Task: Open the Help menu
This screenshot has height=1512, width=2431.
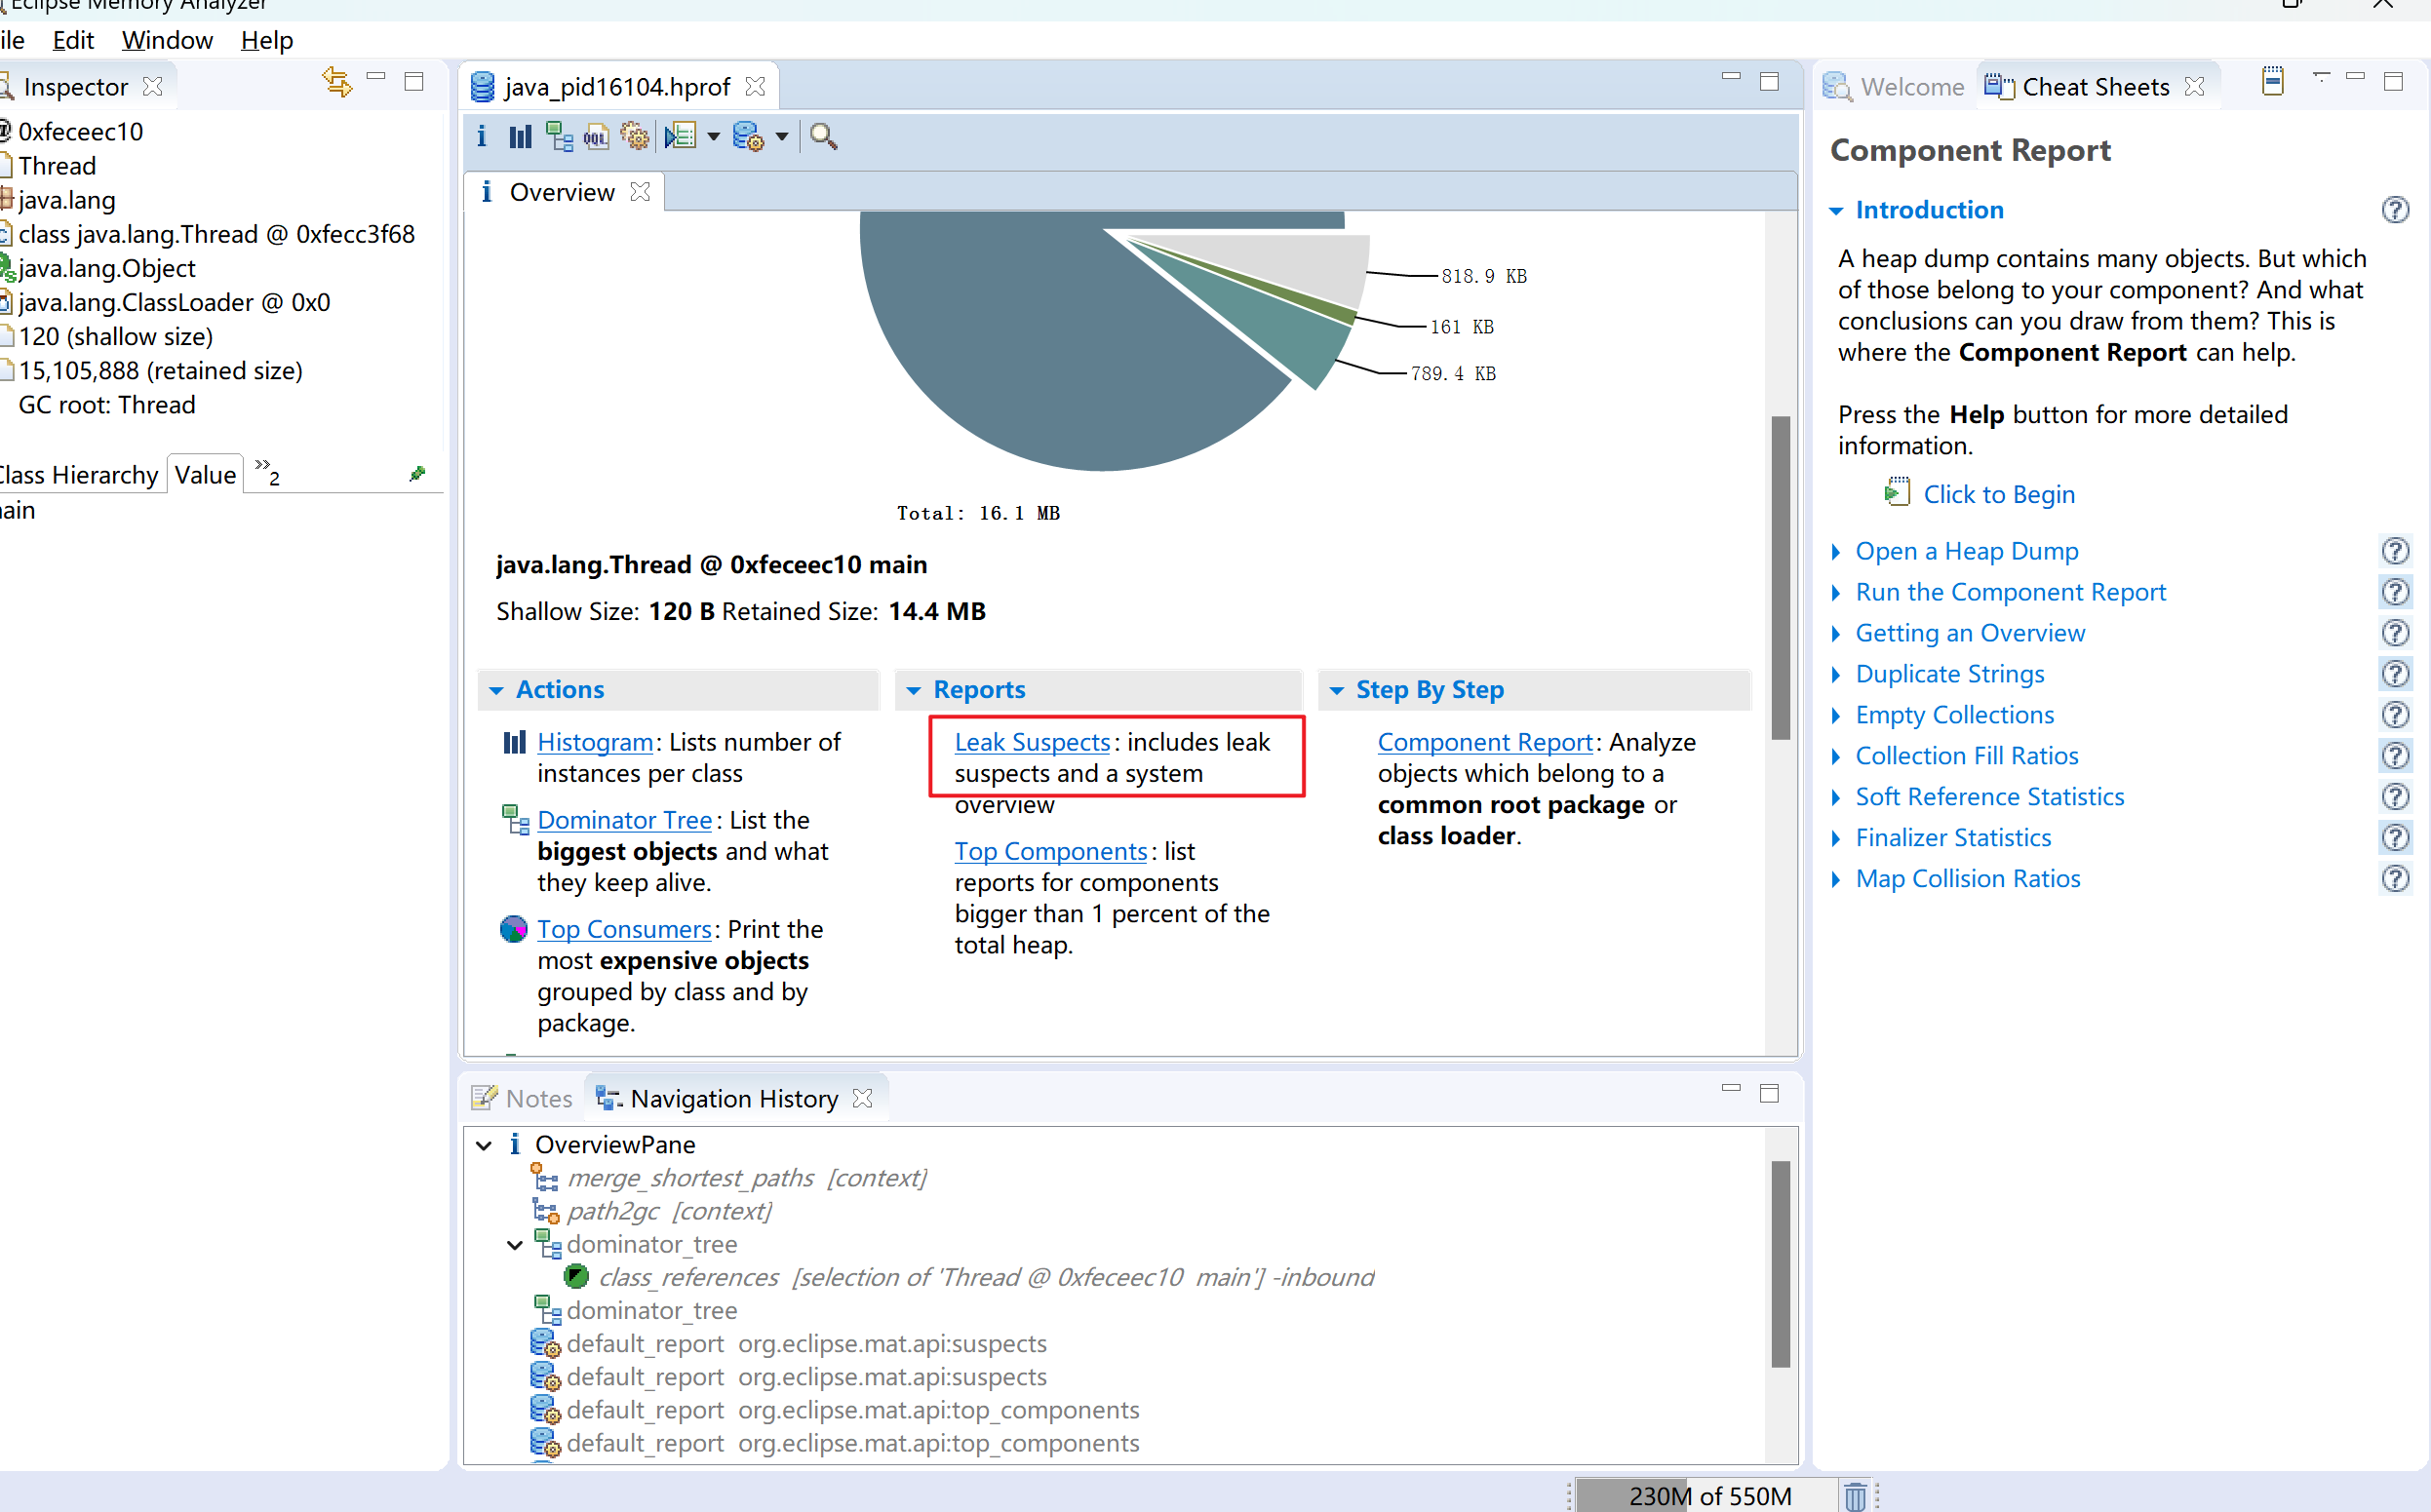Action: pyautogui.click(x=267, y=41)
